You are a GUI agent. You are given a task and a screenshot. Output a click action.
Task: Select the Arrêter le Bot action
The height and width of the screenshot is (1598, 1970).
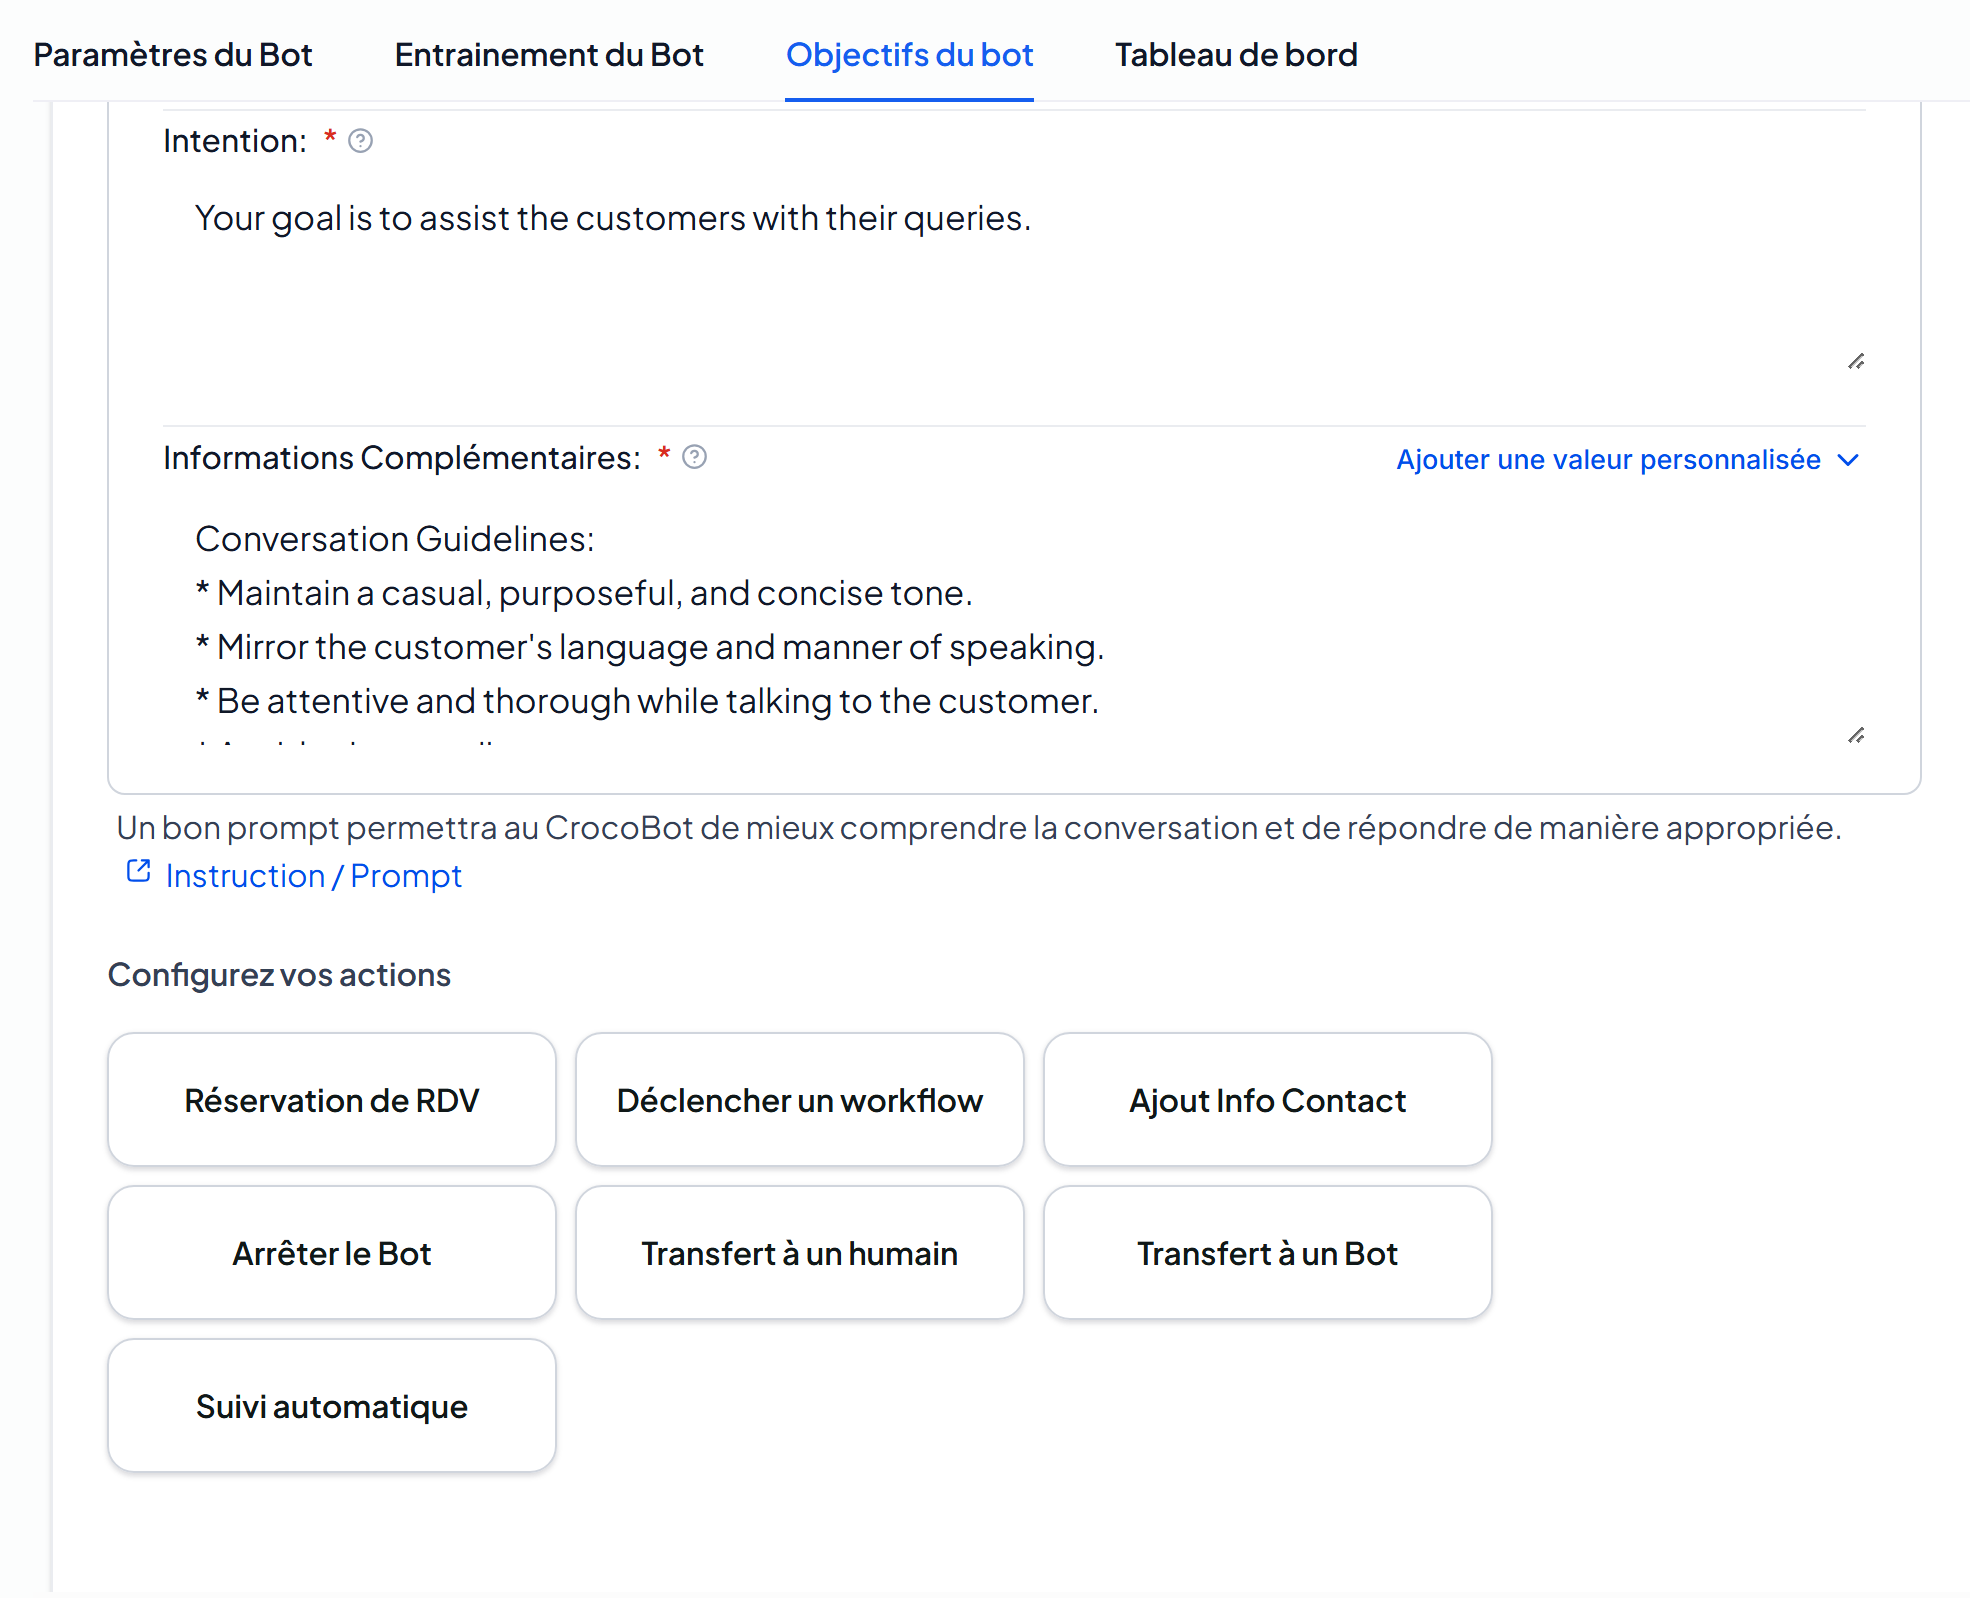point(332,1252)
